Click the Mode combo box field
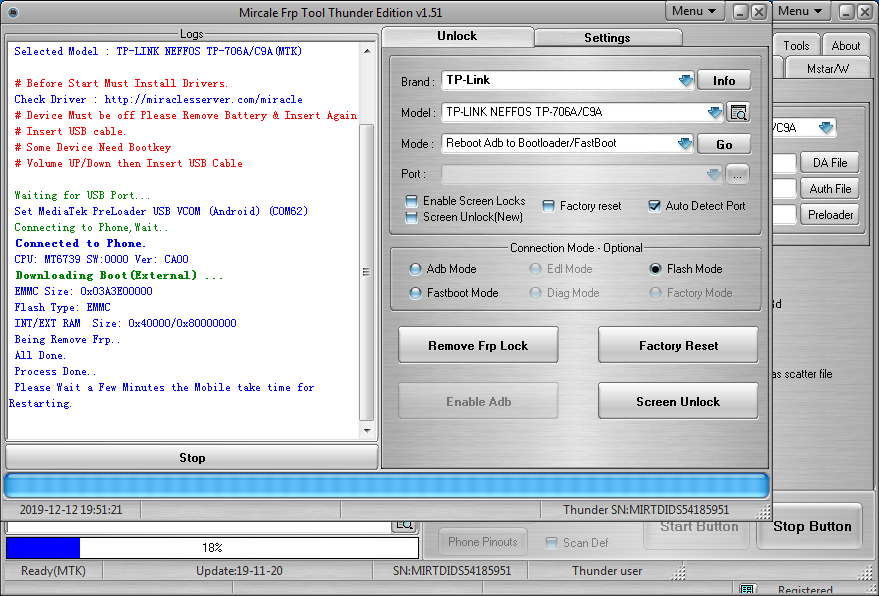Image resolution: width=879 pixels, height=596 pixels. pos(567,144)
